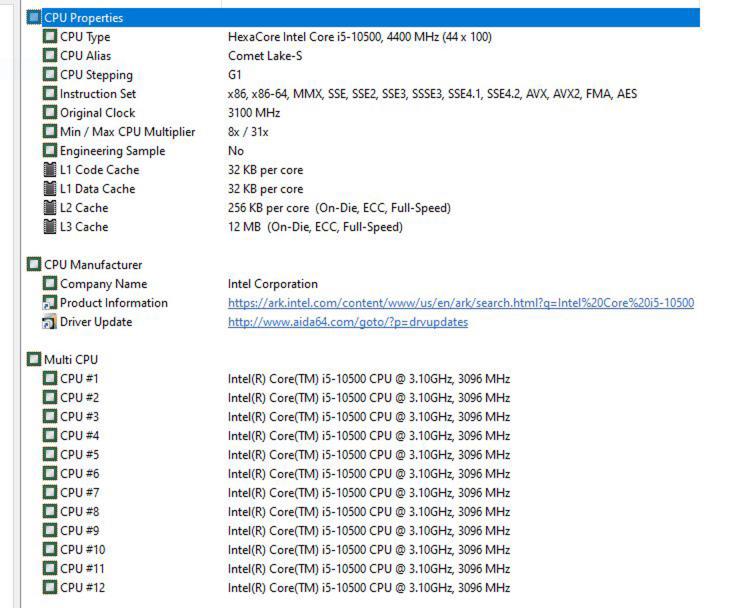This screenshot has height=608, width=744.
Task: Select the L1 Code Cache label
Action: 100,170
